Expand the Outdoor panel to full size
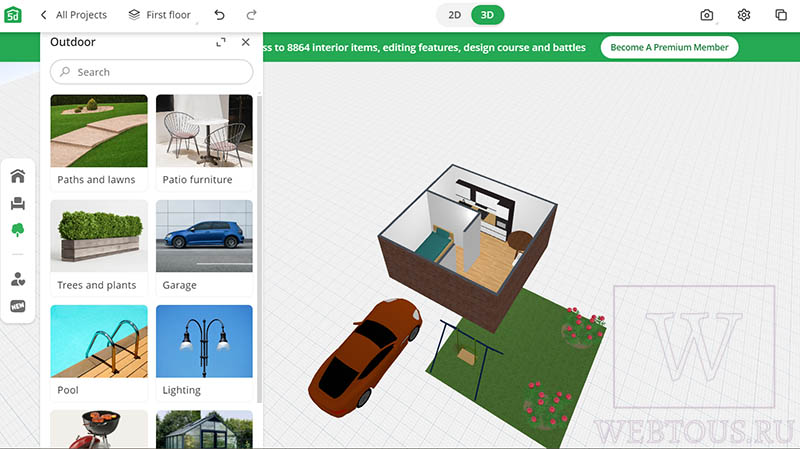 tap(221, 42)
